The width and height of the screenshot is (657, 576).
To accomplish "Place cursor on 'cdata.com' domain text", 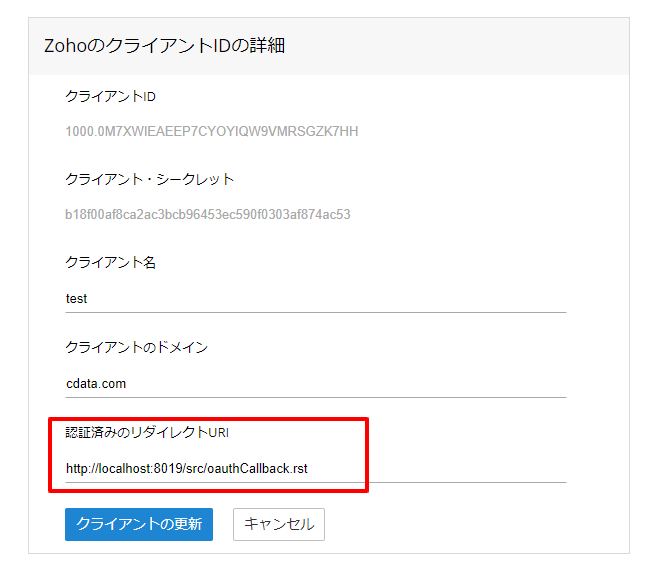I will [96, 383].
